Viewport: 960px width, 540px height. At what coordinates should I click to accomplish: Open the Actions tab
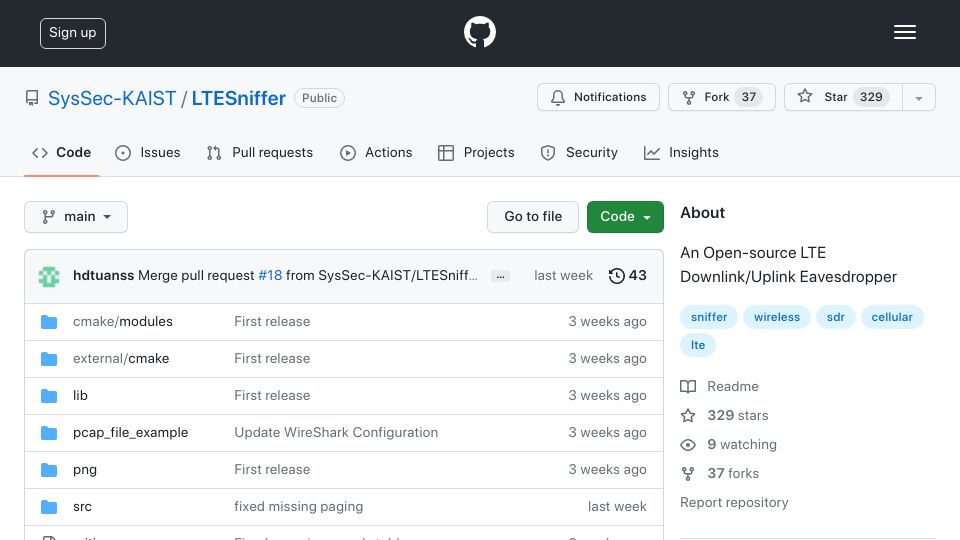pyautogui.click(x=376, y=152)
